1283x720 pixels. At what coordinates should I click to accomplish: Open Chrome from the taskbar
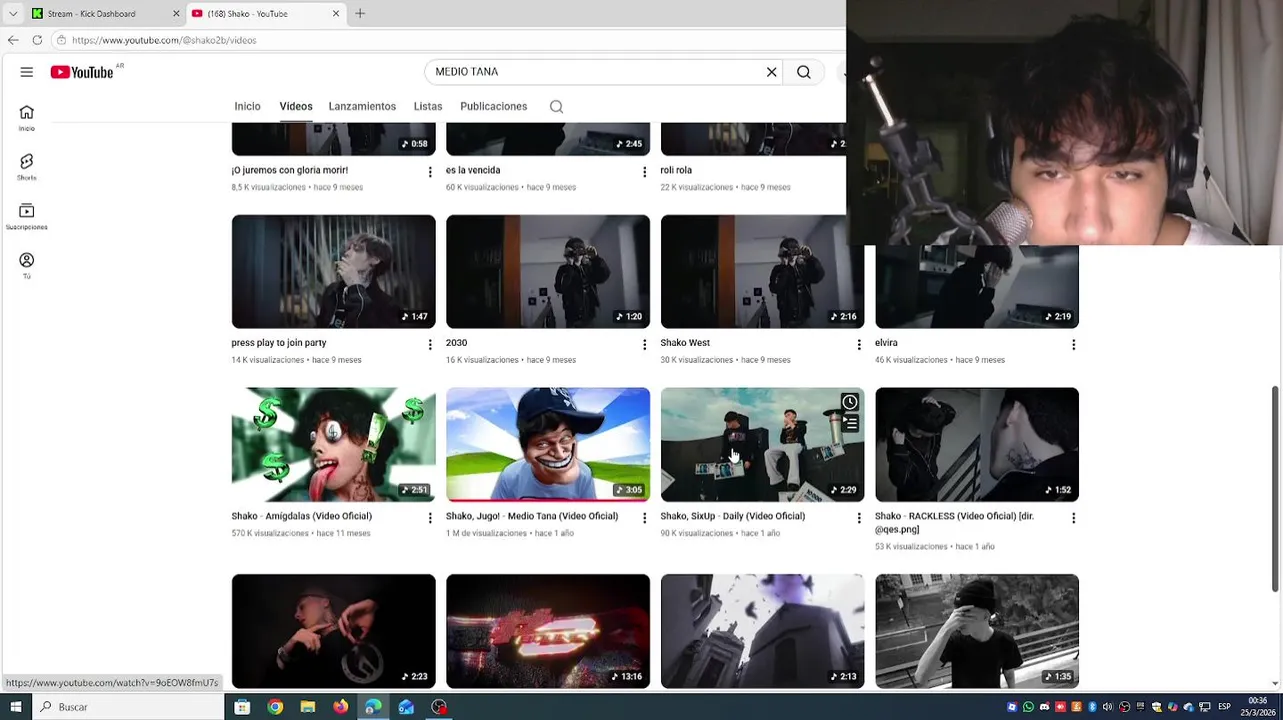pyautogui.click(x=275, y=707)
